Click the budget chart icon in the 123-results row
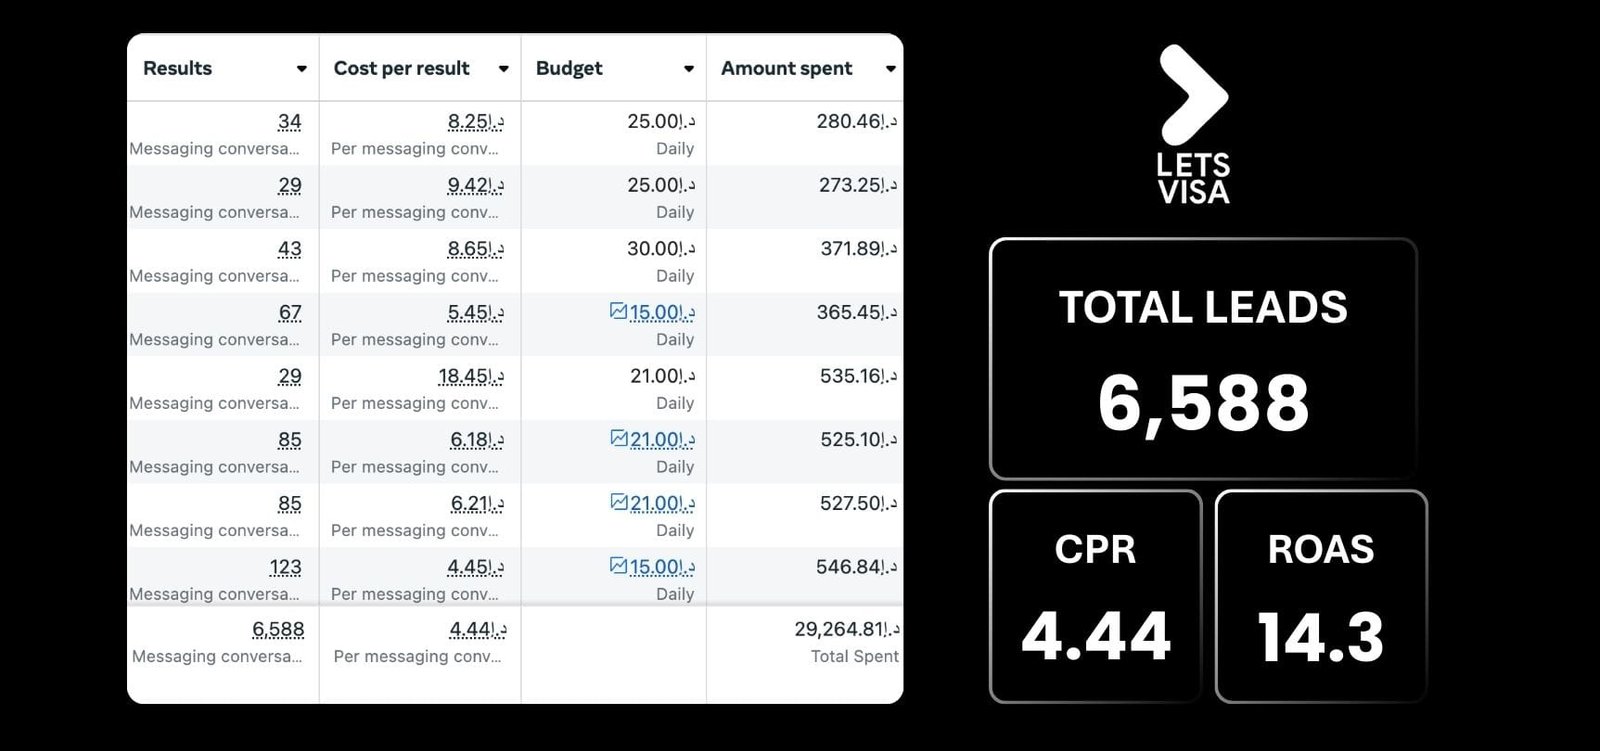Screen dimensions: 1600x751 click(x=618, y=566)
